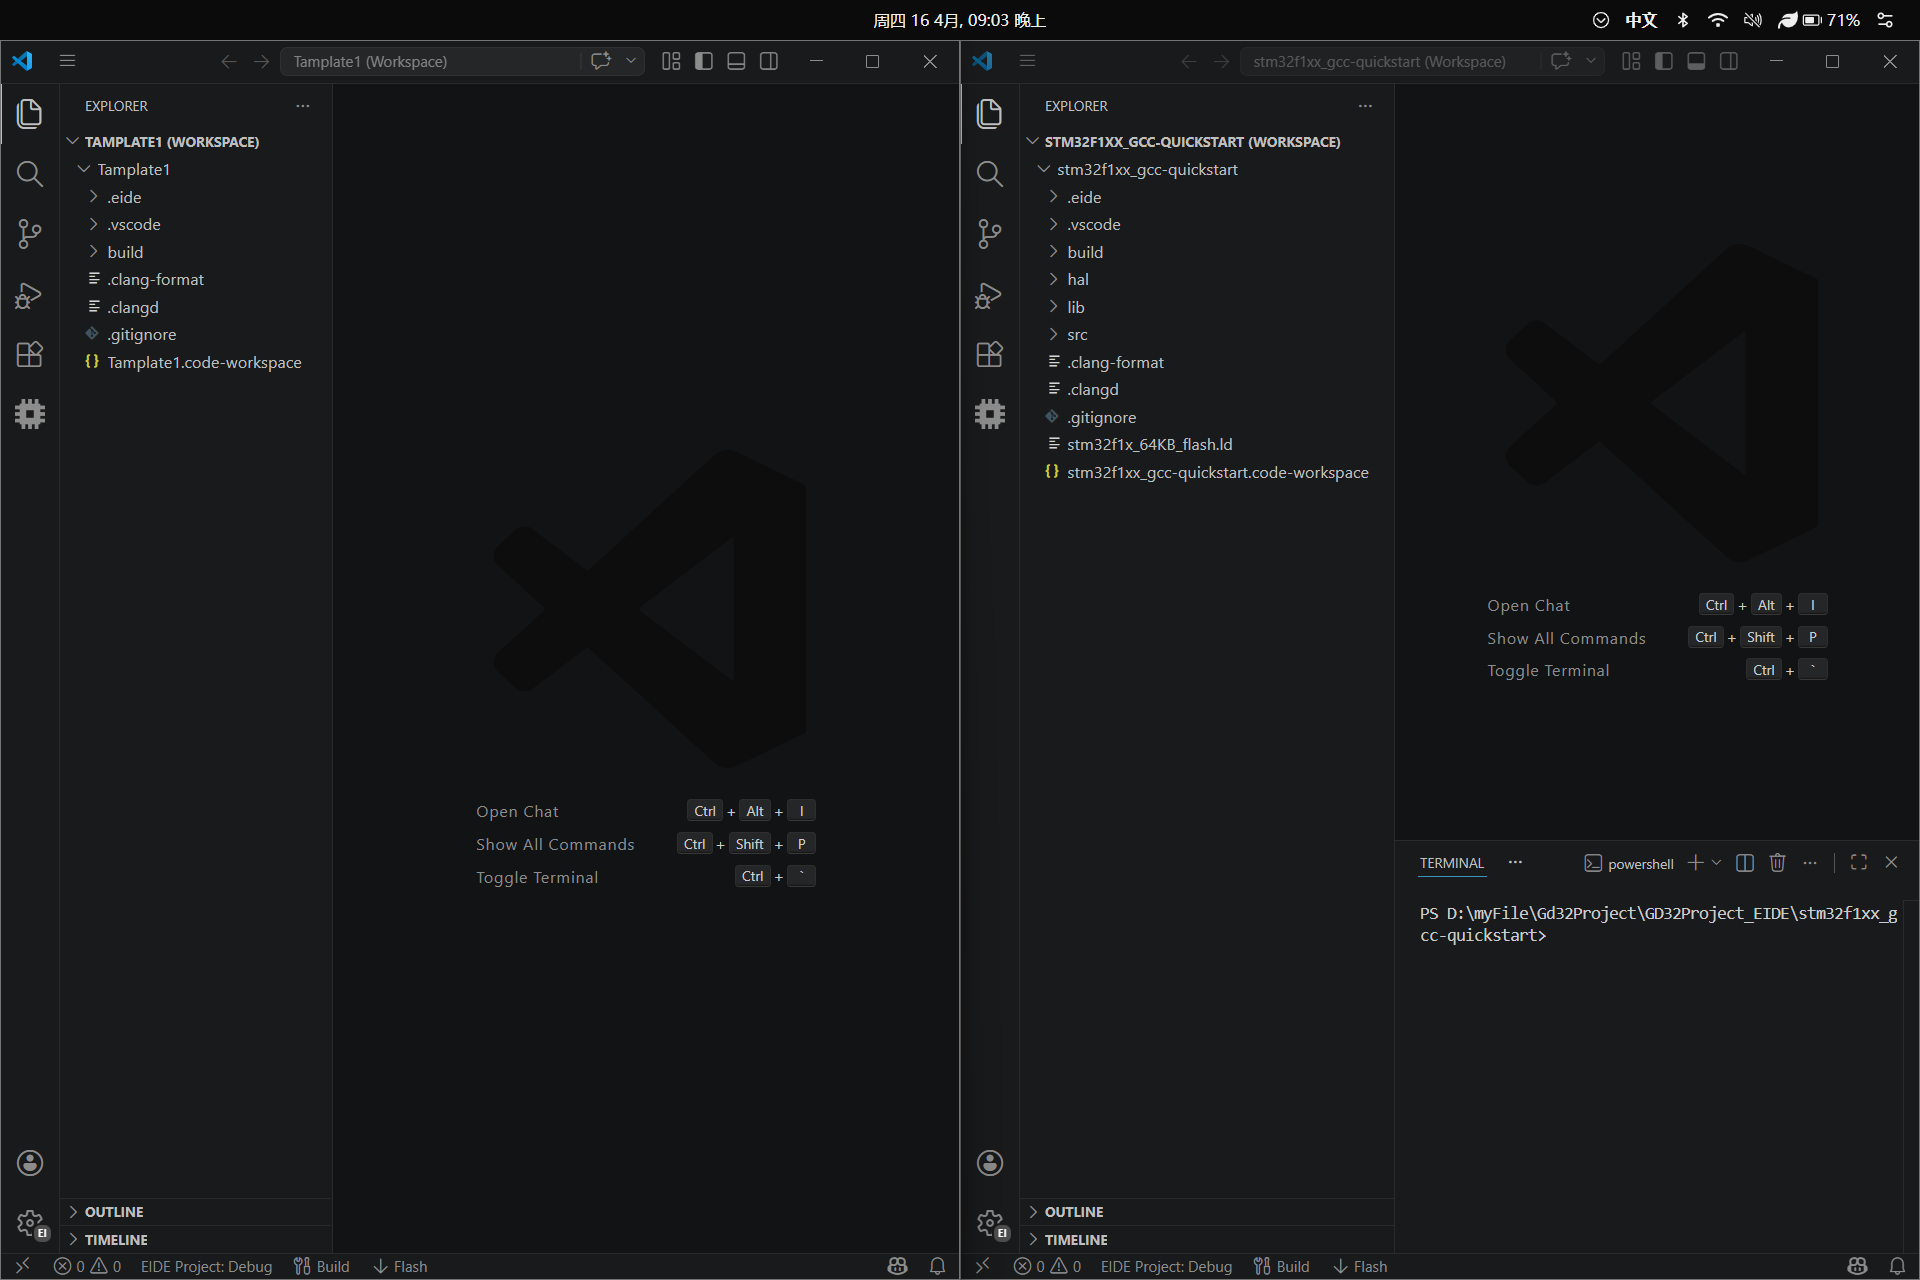Click new terminal plus icon

[1695, 862]
